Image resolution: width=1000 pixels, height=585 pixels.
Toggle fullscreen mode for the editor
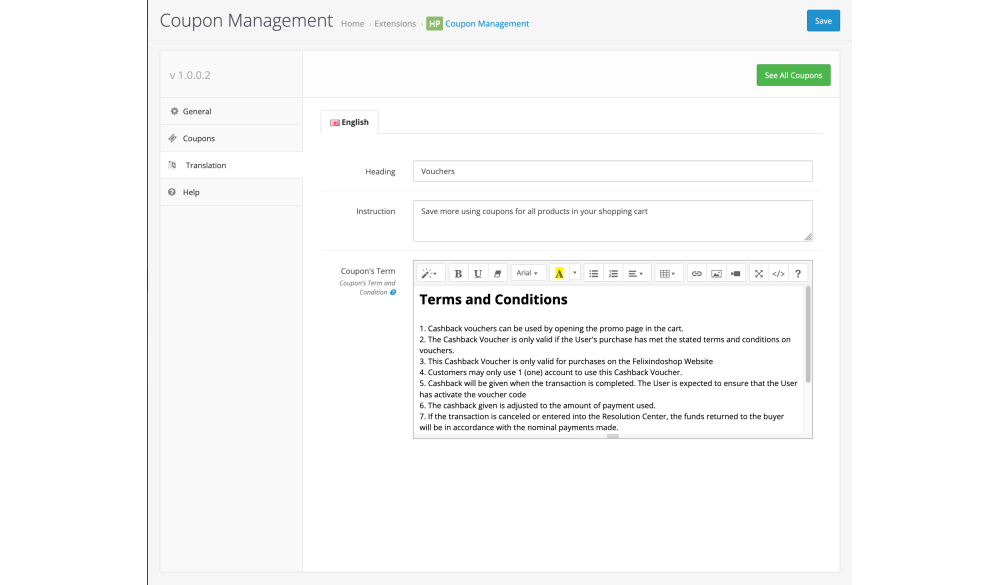pos(759,273)
